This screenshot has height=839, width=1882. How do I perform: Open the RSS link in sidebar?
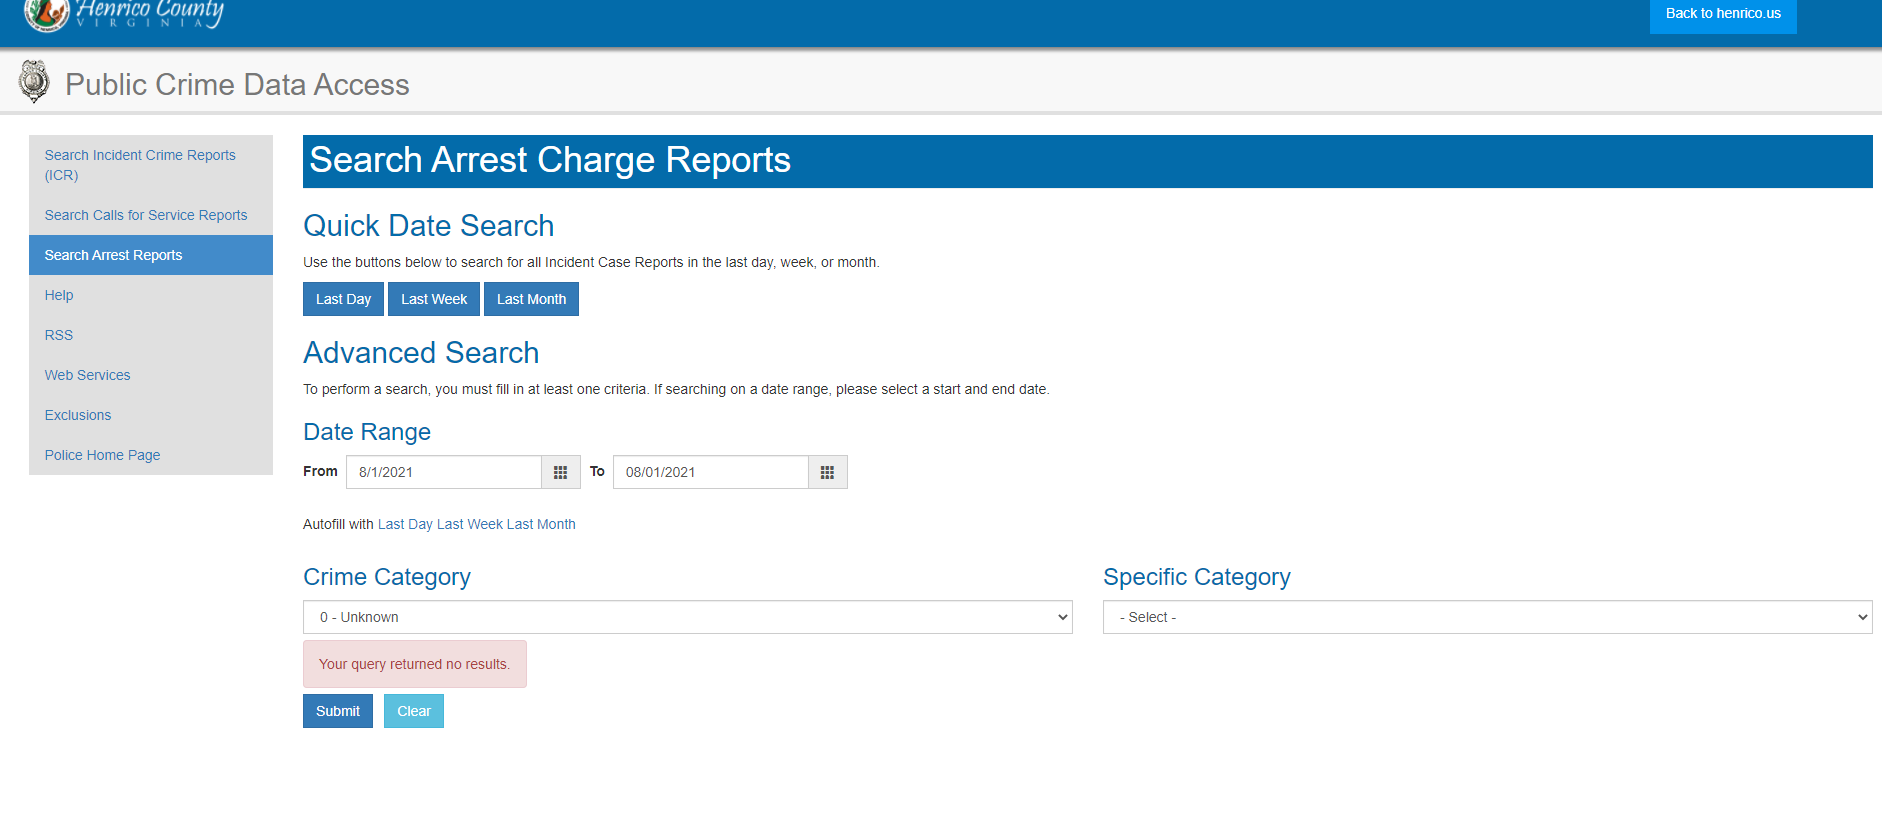point(151,335)
